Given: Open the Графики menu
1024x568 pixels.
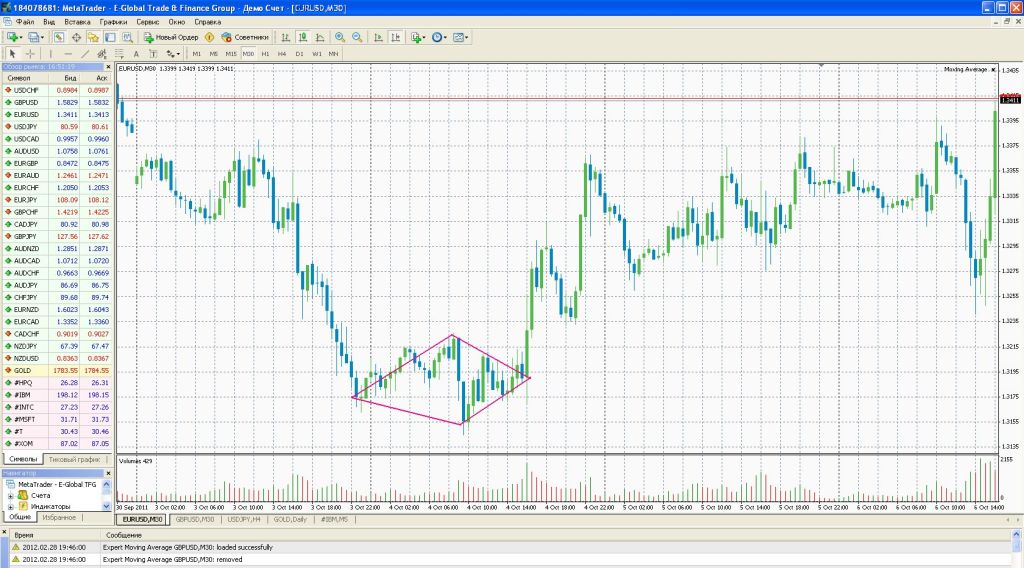Looking at the screenshot, I should 112,20.
